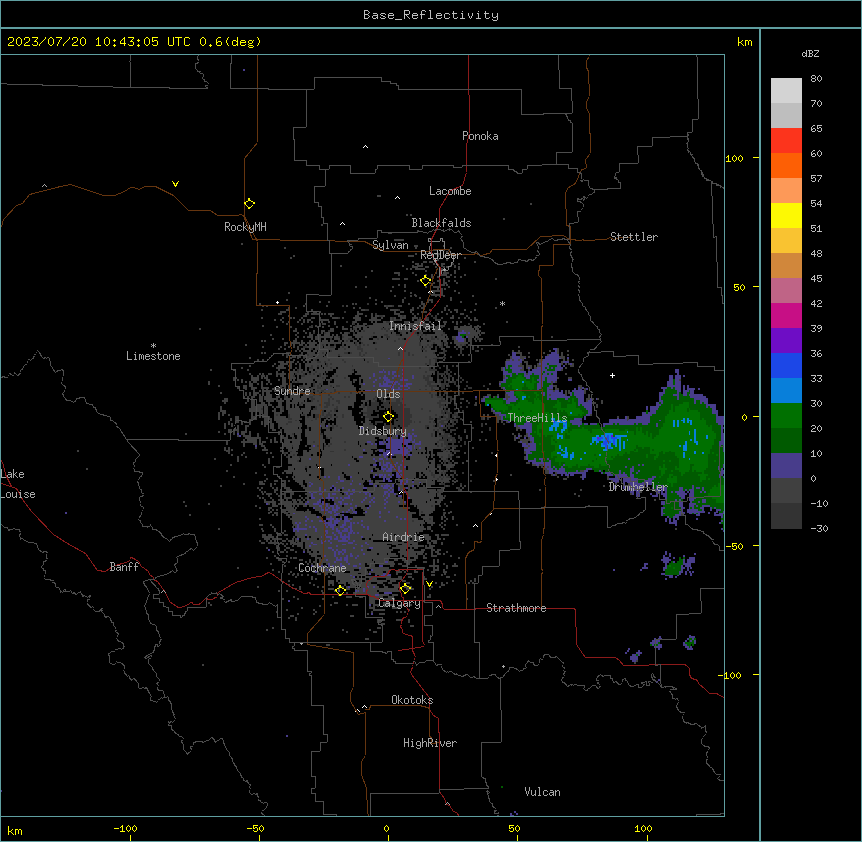
Task: Click the Didsbury label
Action: pyautogui.click(x=383, y=431)
